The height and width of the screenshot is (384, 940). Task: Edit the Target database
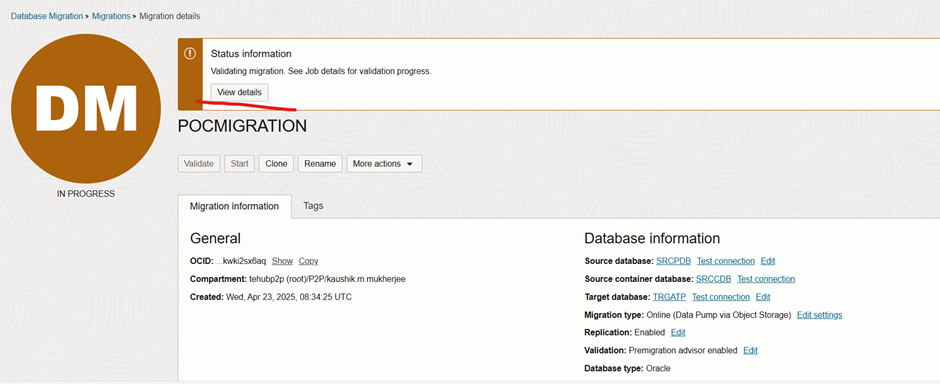pyautogui.click(x=763, y=297)
